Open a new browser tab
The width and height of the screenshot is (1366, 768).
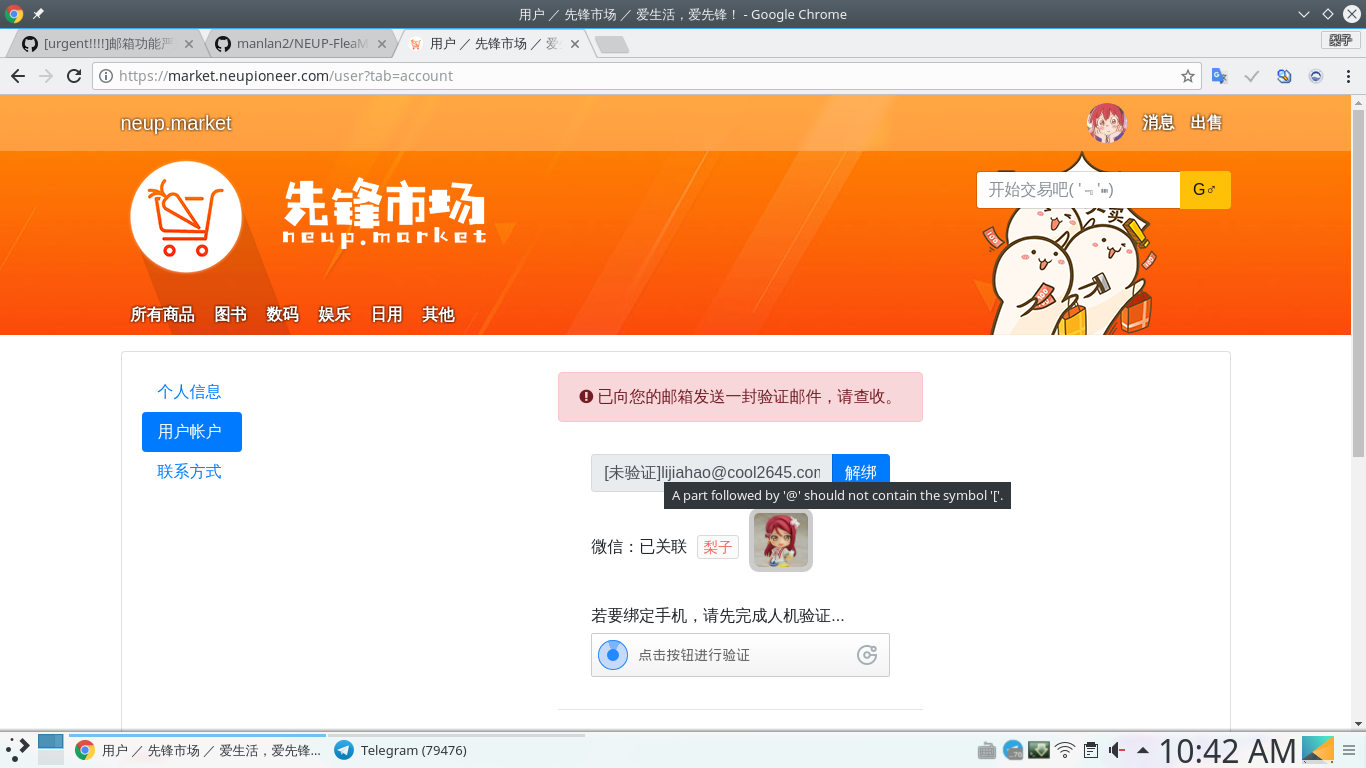(x=611, y=45)
